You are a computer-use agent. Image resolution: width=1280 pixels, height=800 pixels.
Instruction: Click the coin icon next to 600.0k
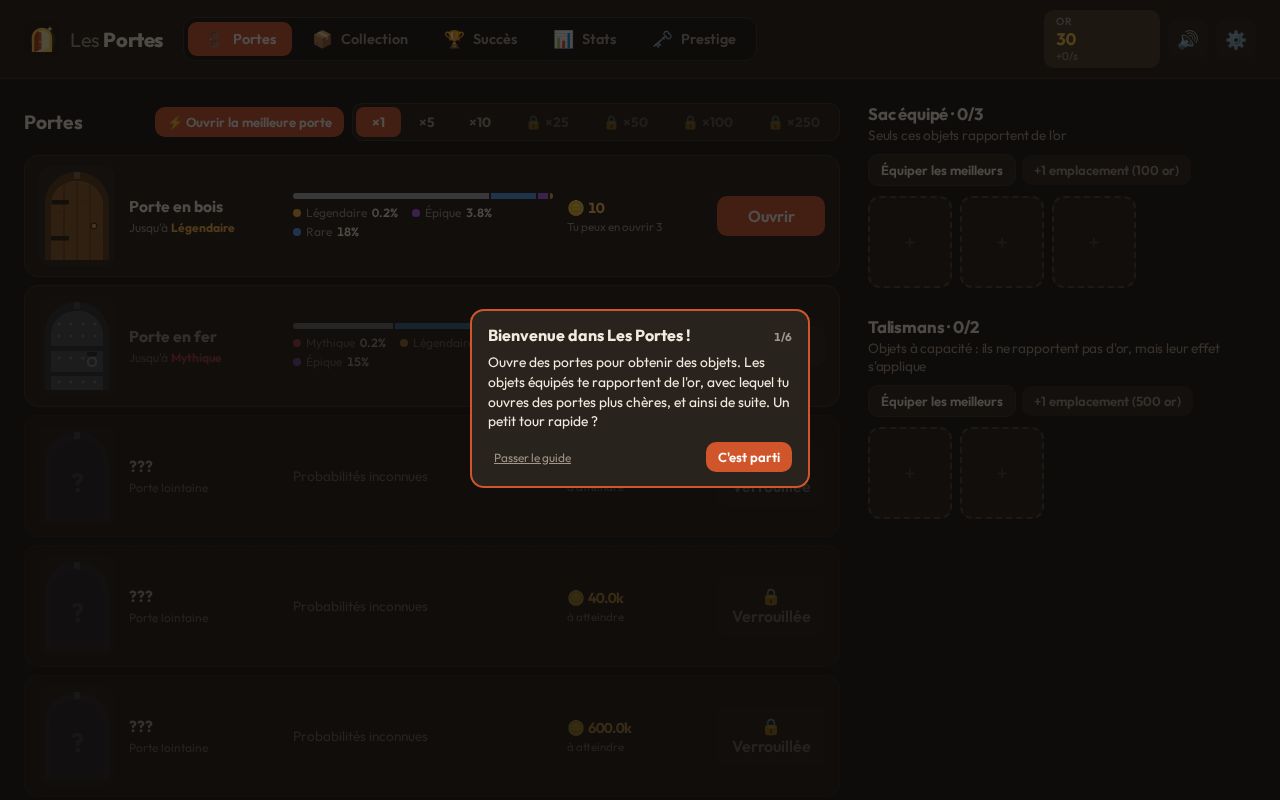(x=575, y=728)
